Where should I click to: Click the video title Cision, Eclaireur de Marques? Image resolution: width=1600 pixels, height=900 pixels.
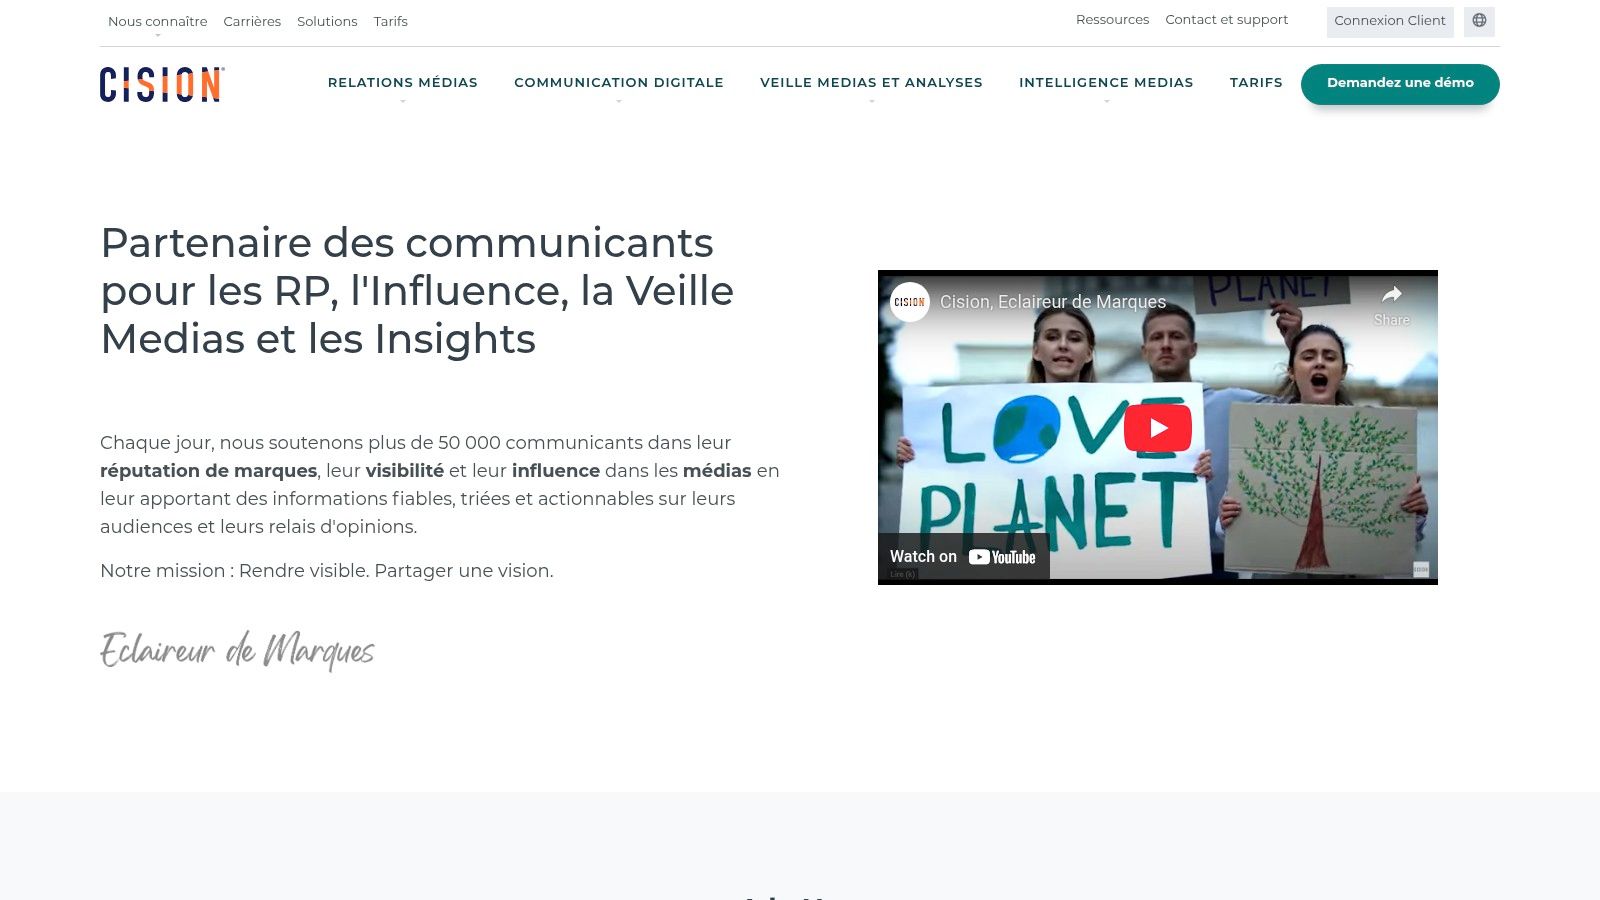tap(1053, 302)
